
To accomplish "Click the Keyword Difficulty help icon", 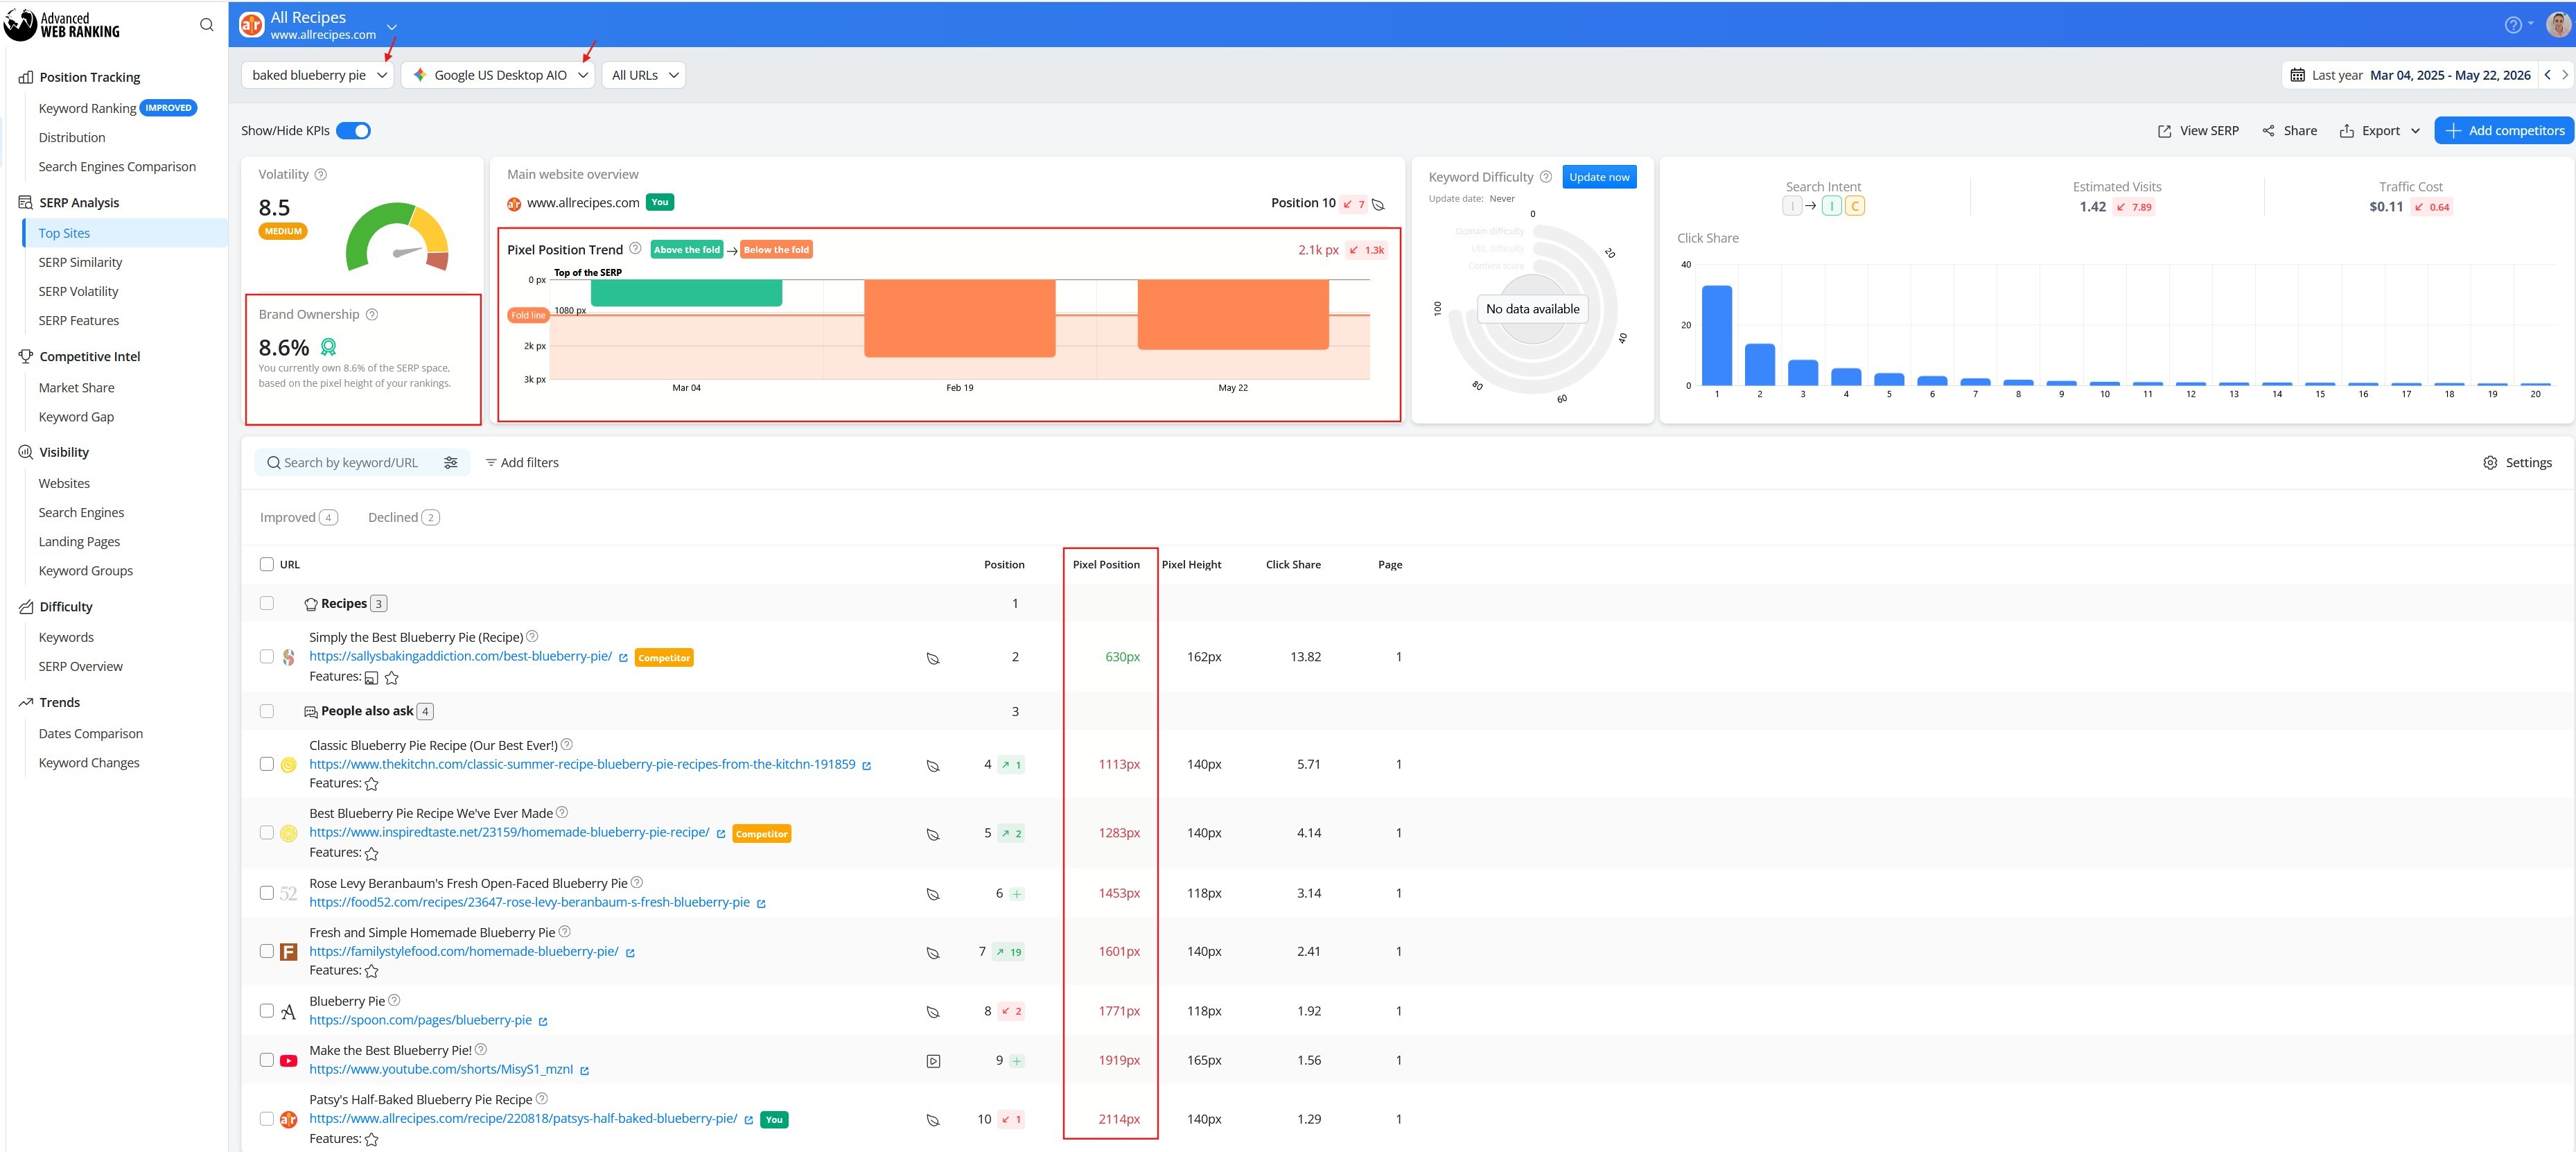I will tap(1545, 177).
